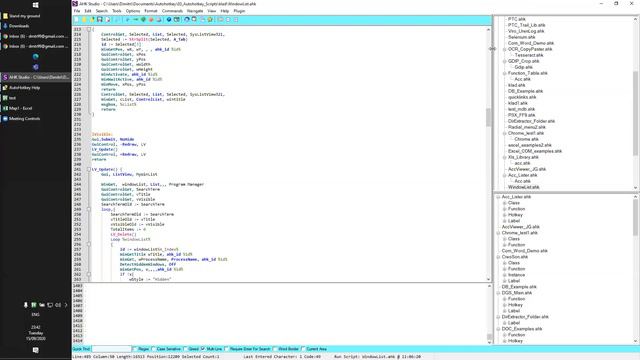640x360 pixels.
Task: Click the blue left arrow toolbar icon
Action: coord(127,20)
